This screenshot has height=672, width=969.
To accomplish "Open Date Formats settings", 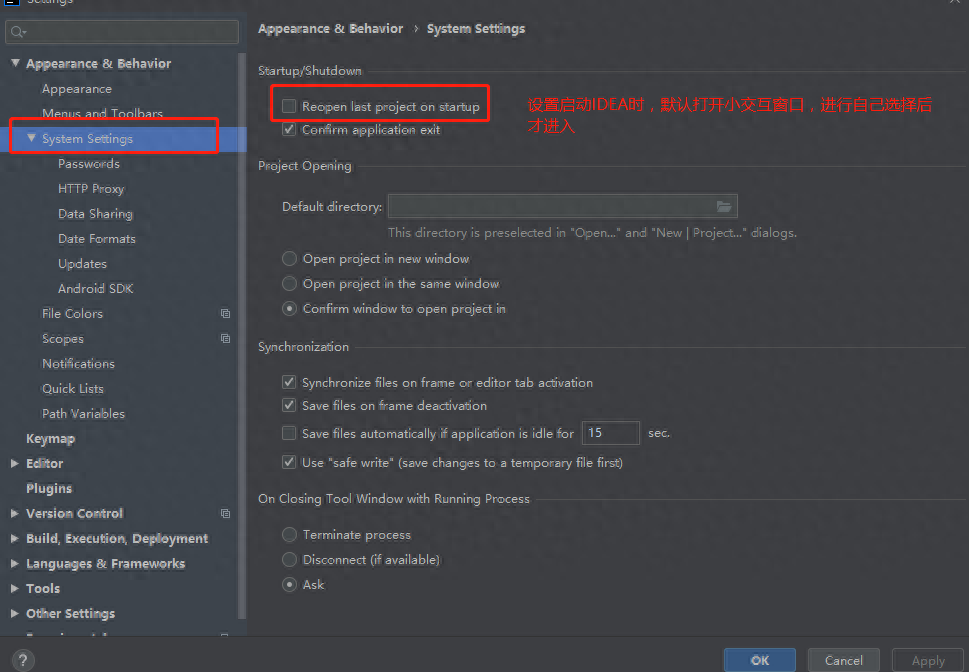I will 96,239.
